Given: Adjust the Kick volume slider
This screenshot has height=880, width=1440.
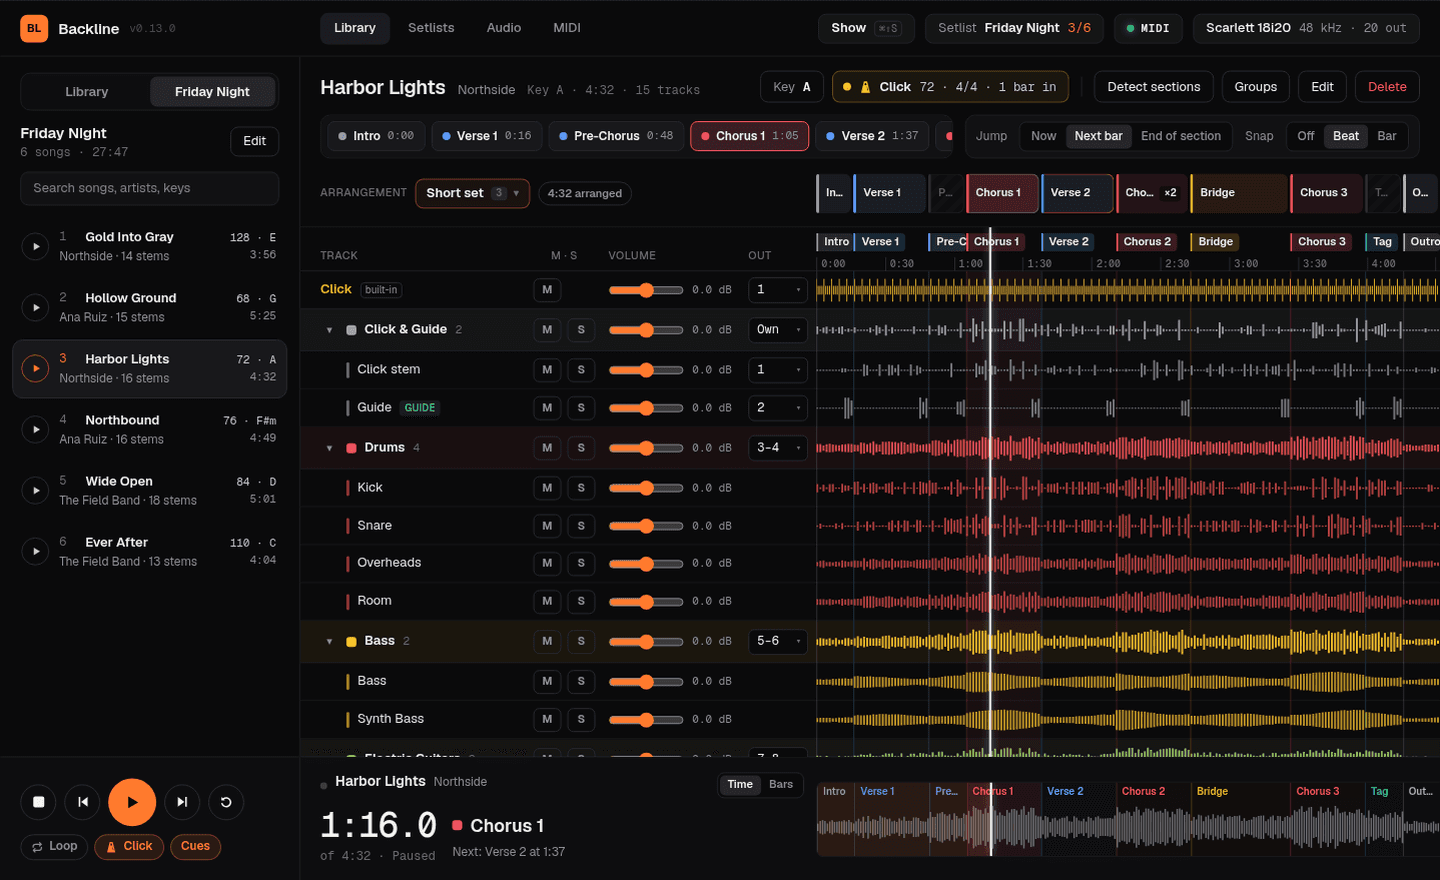Looking at the screenshot, I should click(646, 488).
